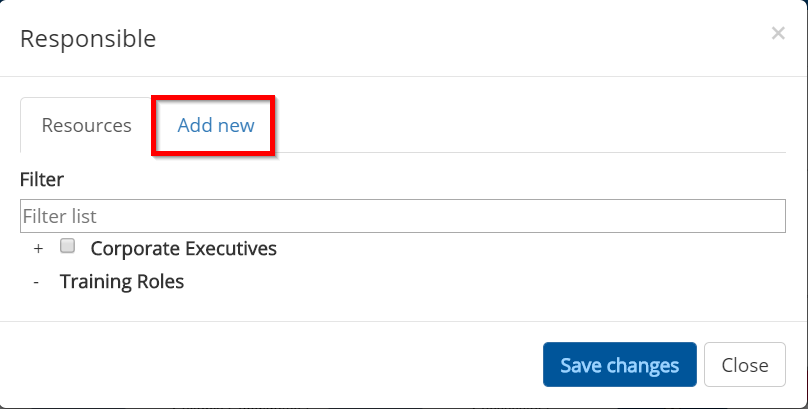Dismiss the dialog with the X icon
The height and width of the screenshot is (409, 808).
click(778, 33)
